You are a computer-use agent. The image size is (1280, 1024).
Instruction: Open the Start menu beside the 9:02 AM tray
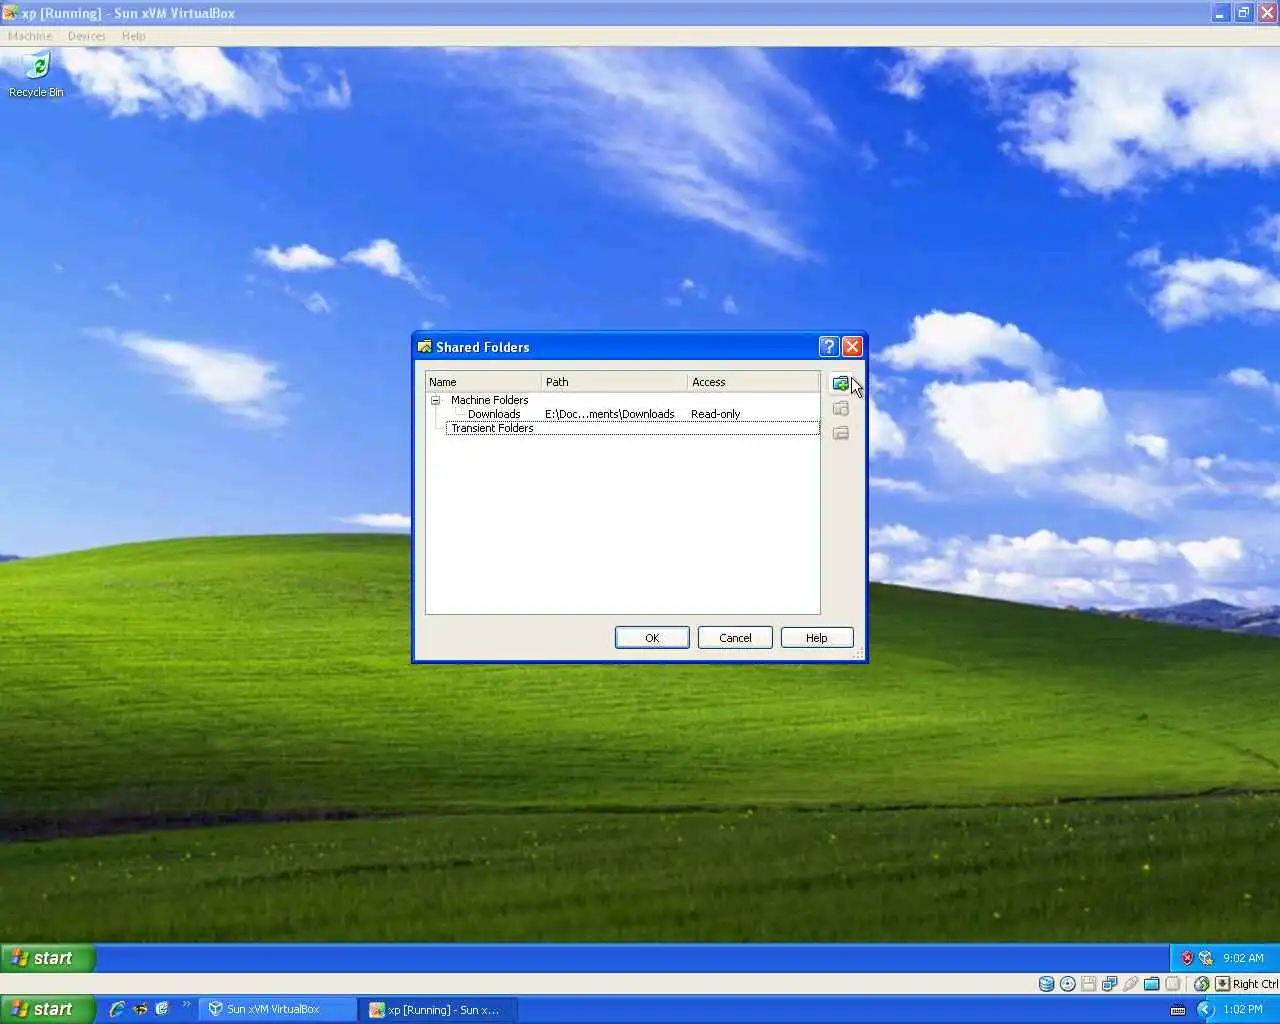pos(48,958)
